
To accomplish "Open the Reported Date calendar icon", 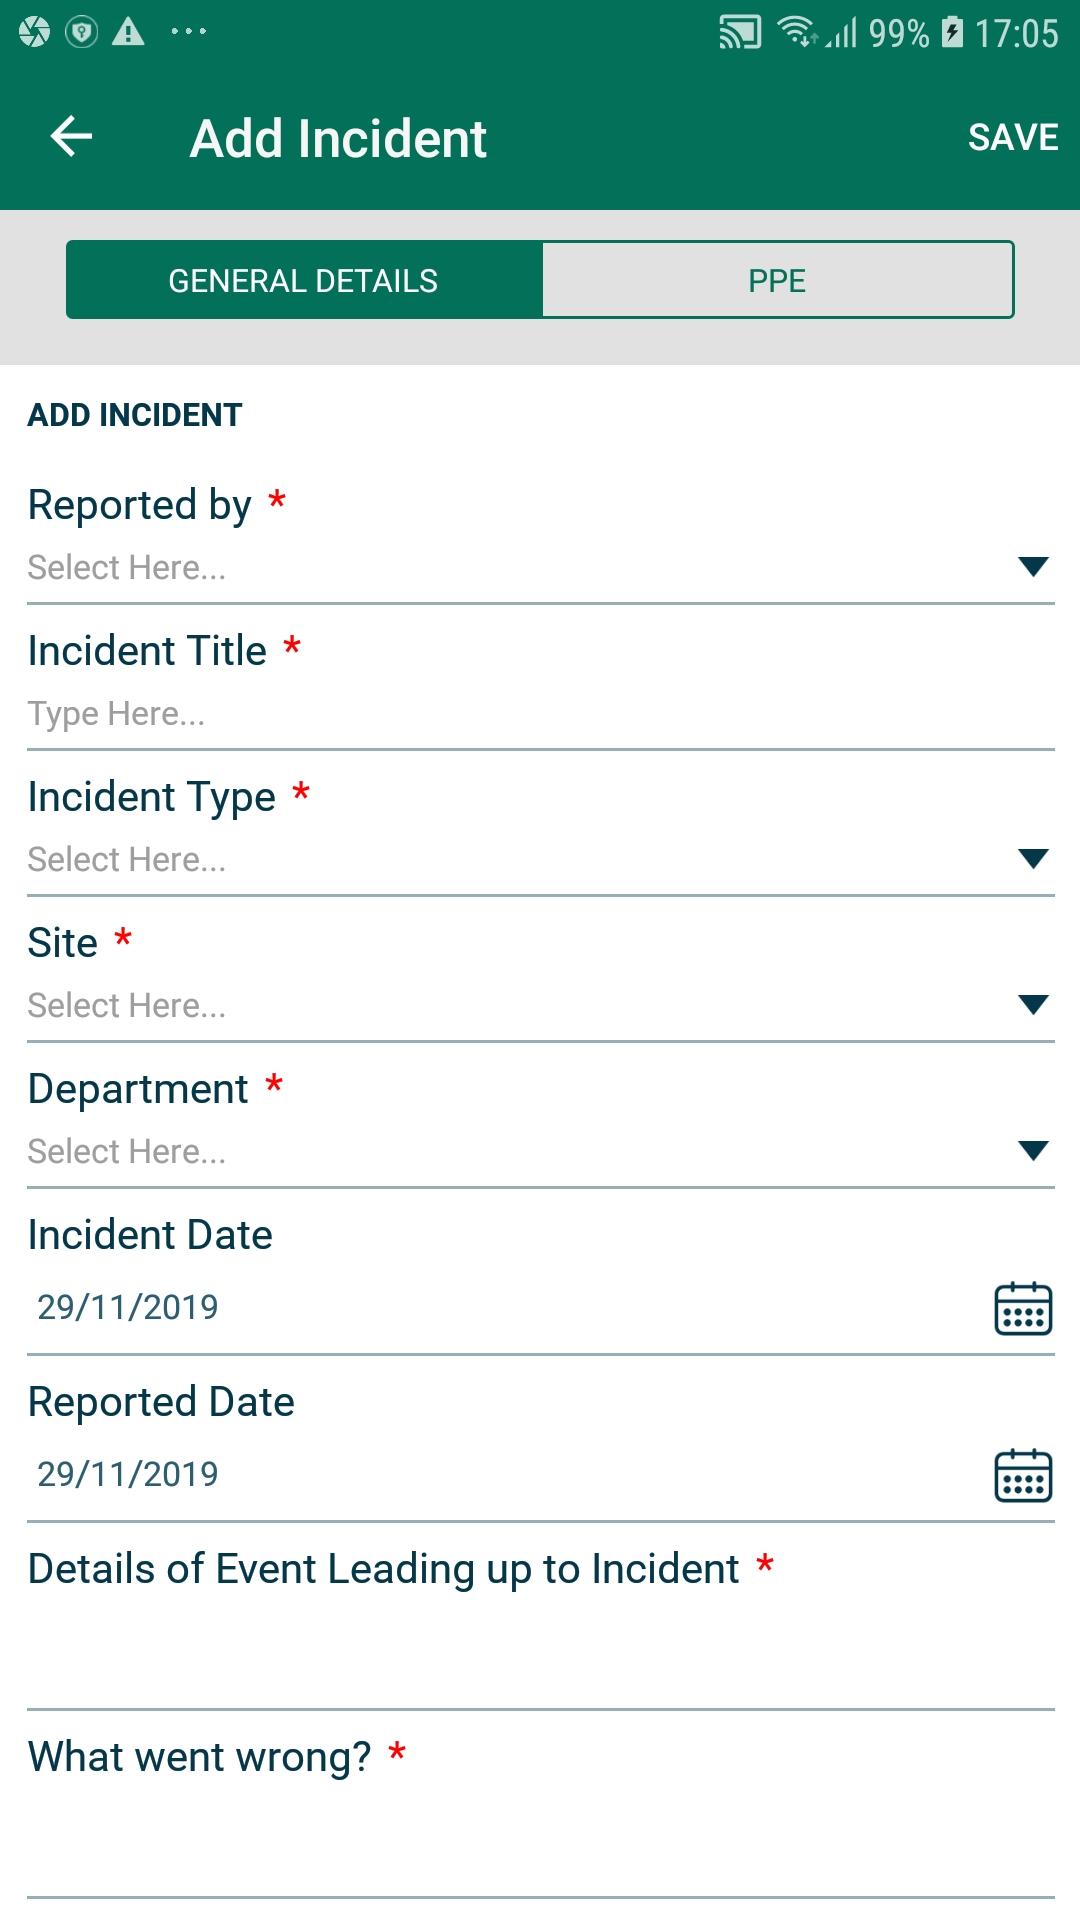I will click(1022, 1475).
